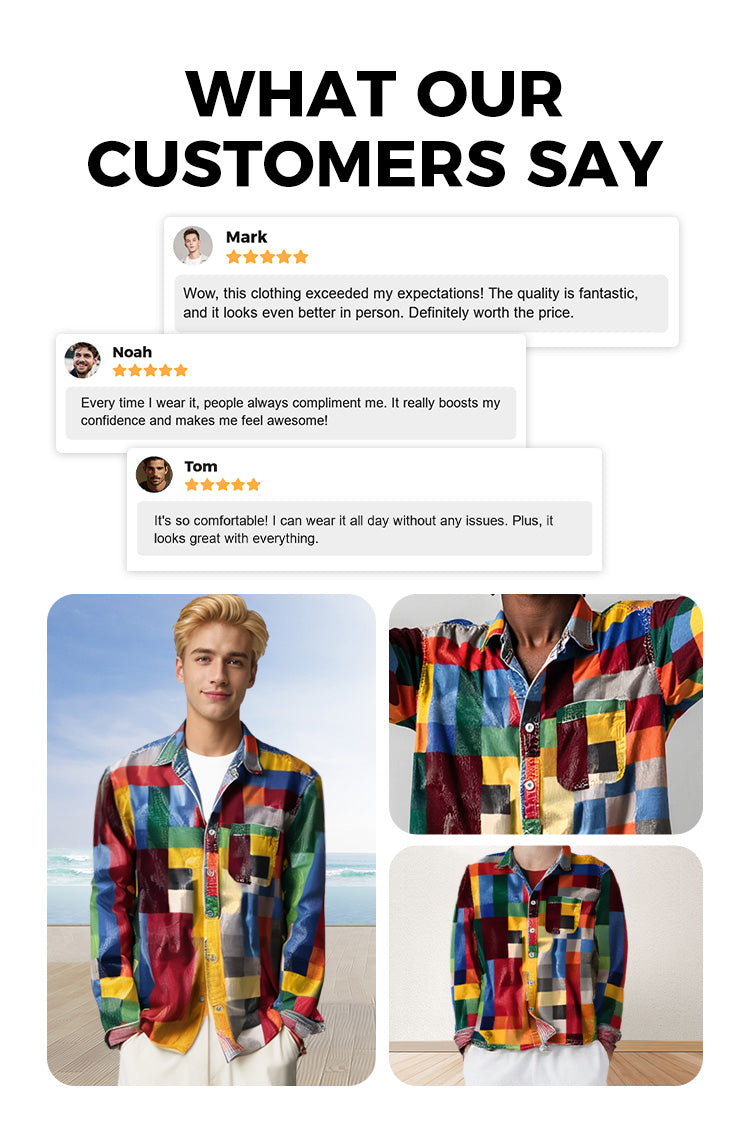Open Tom's review about comfort

pos(365,529)
